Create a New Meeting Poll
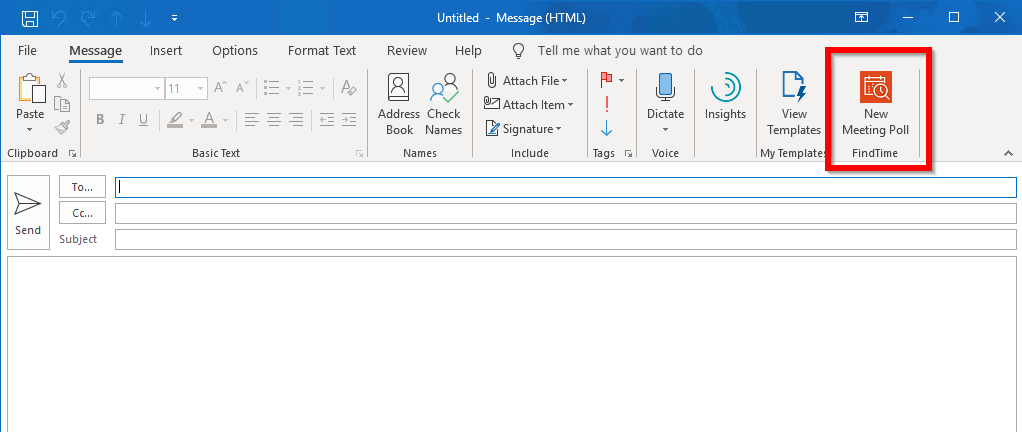 875,104
